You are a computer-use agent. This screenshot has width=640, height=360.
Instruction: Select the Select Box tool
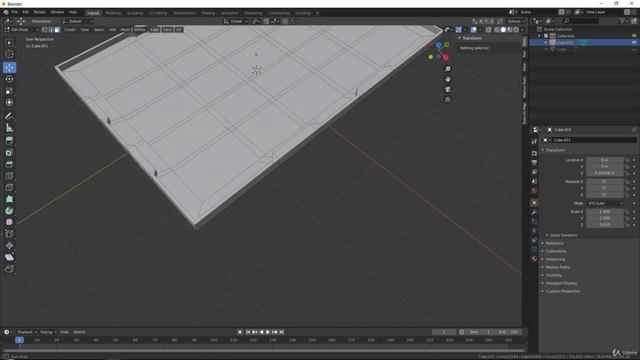(x=9, y=43)
